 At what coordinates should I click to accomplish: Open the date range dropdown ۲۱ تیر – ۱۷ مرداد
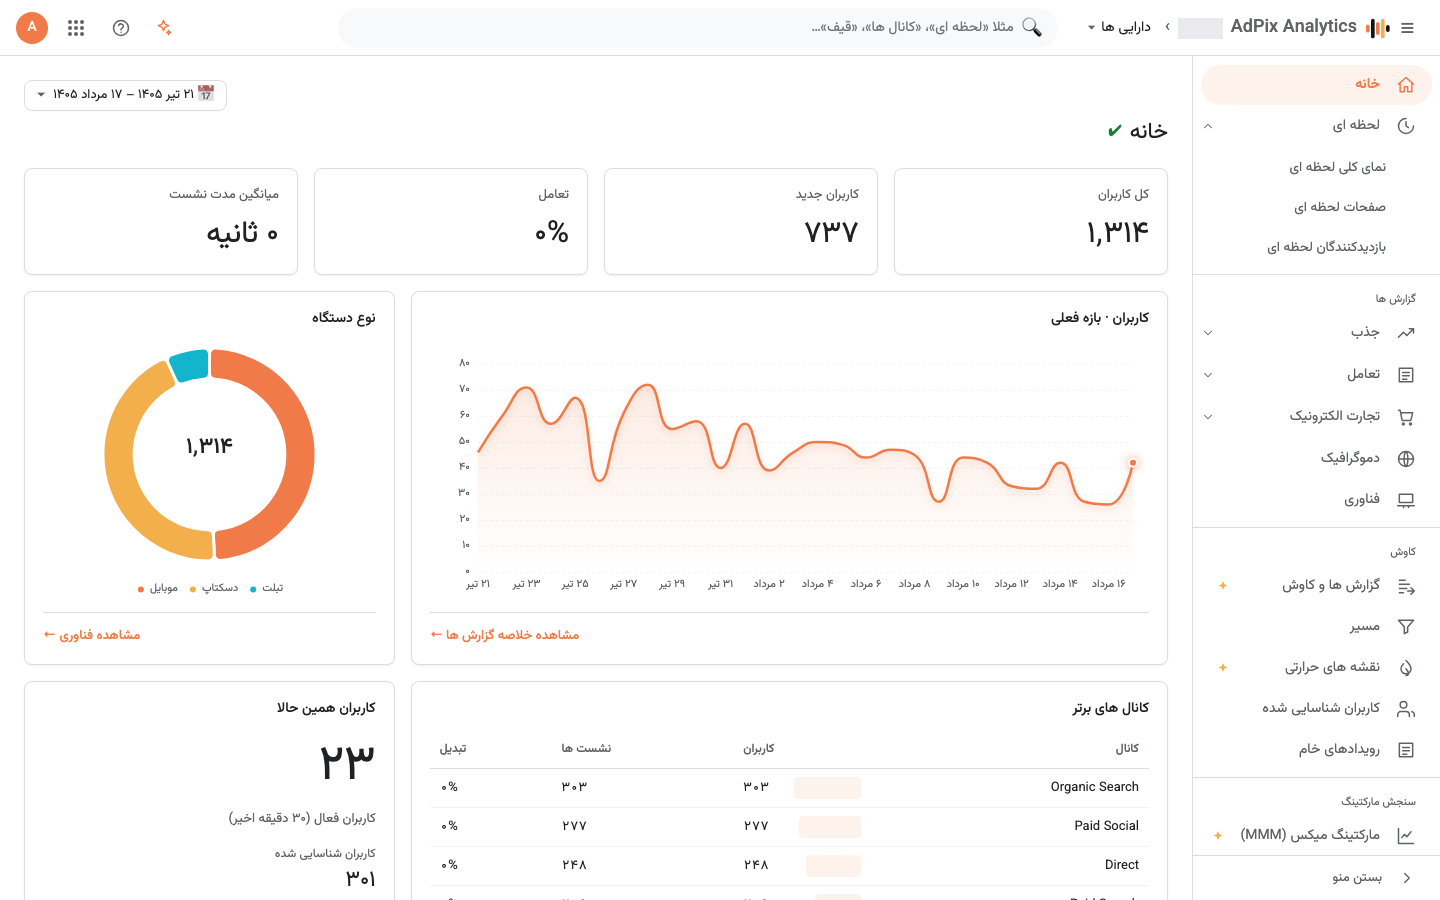coord(126,95)
